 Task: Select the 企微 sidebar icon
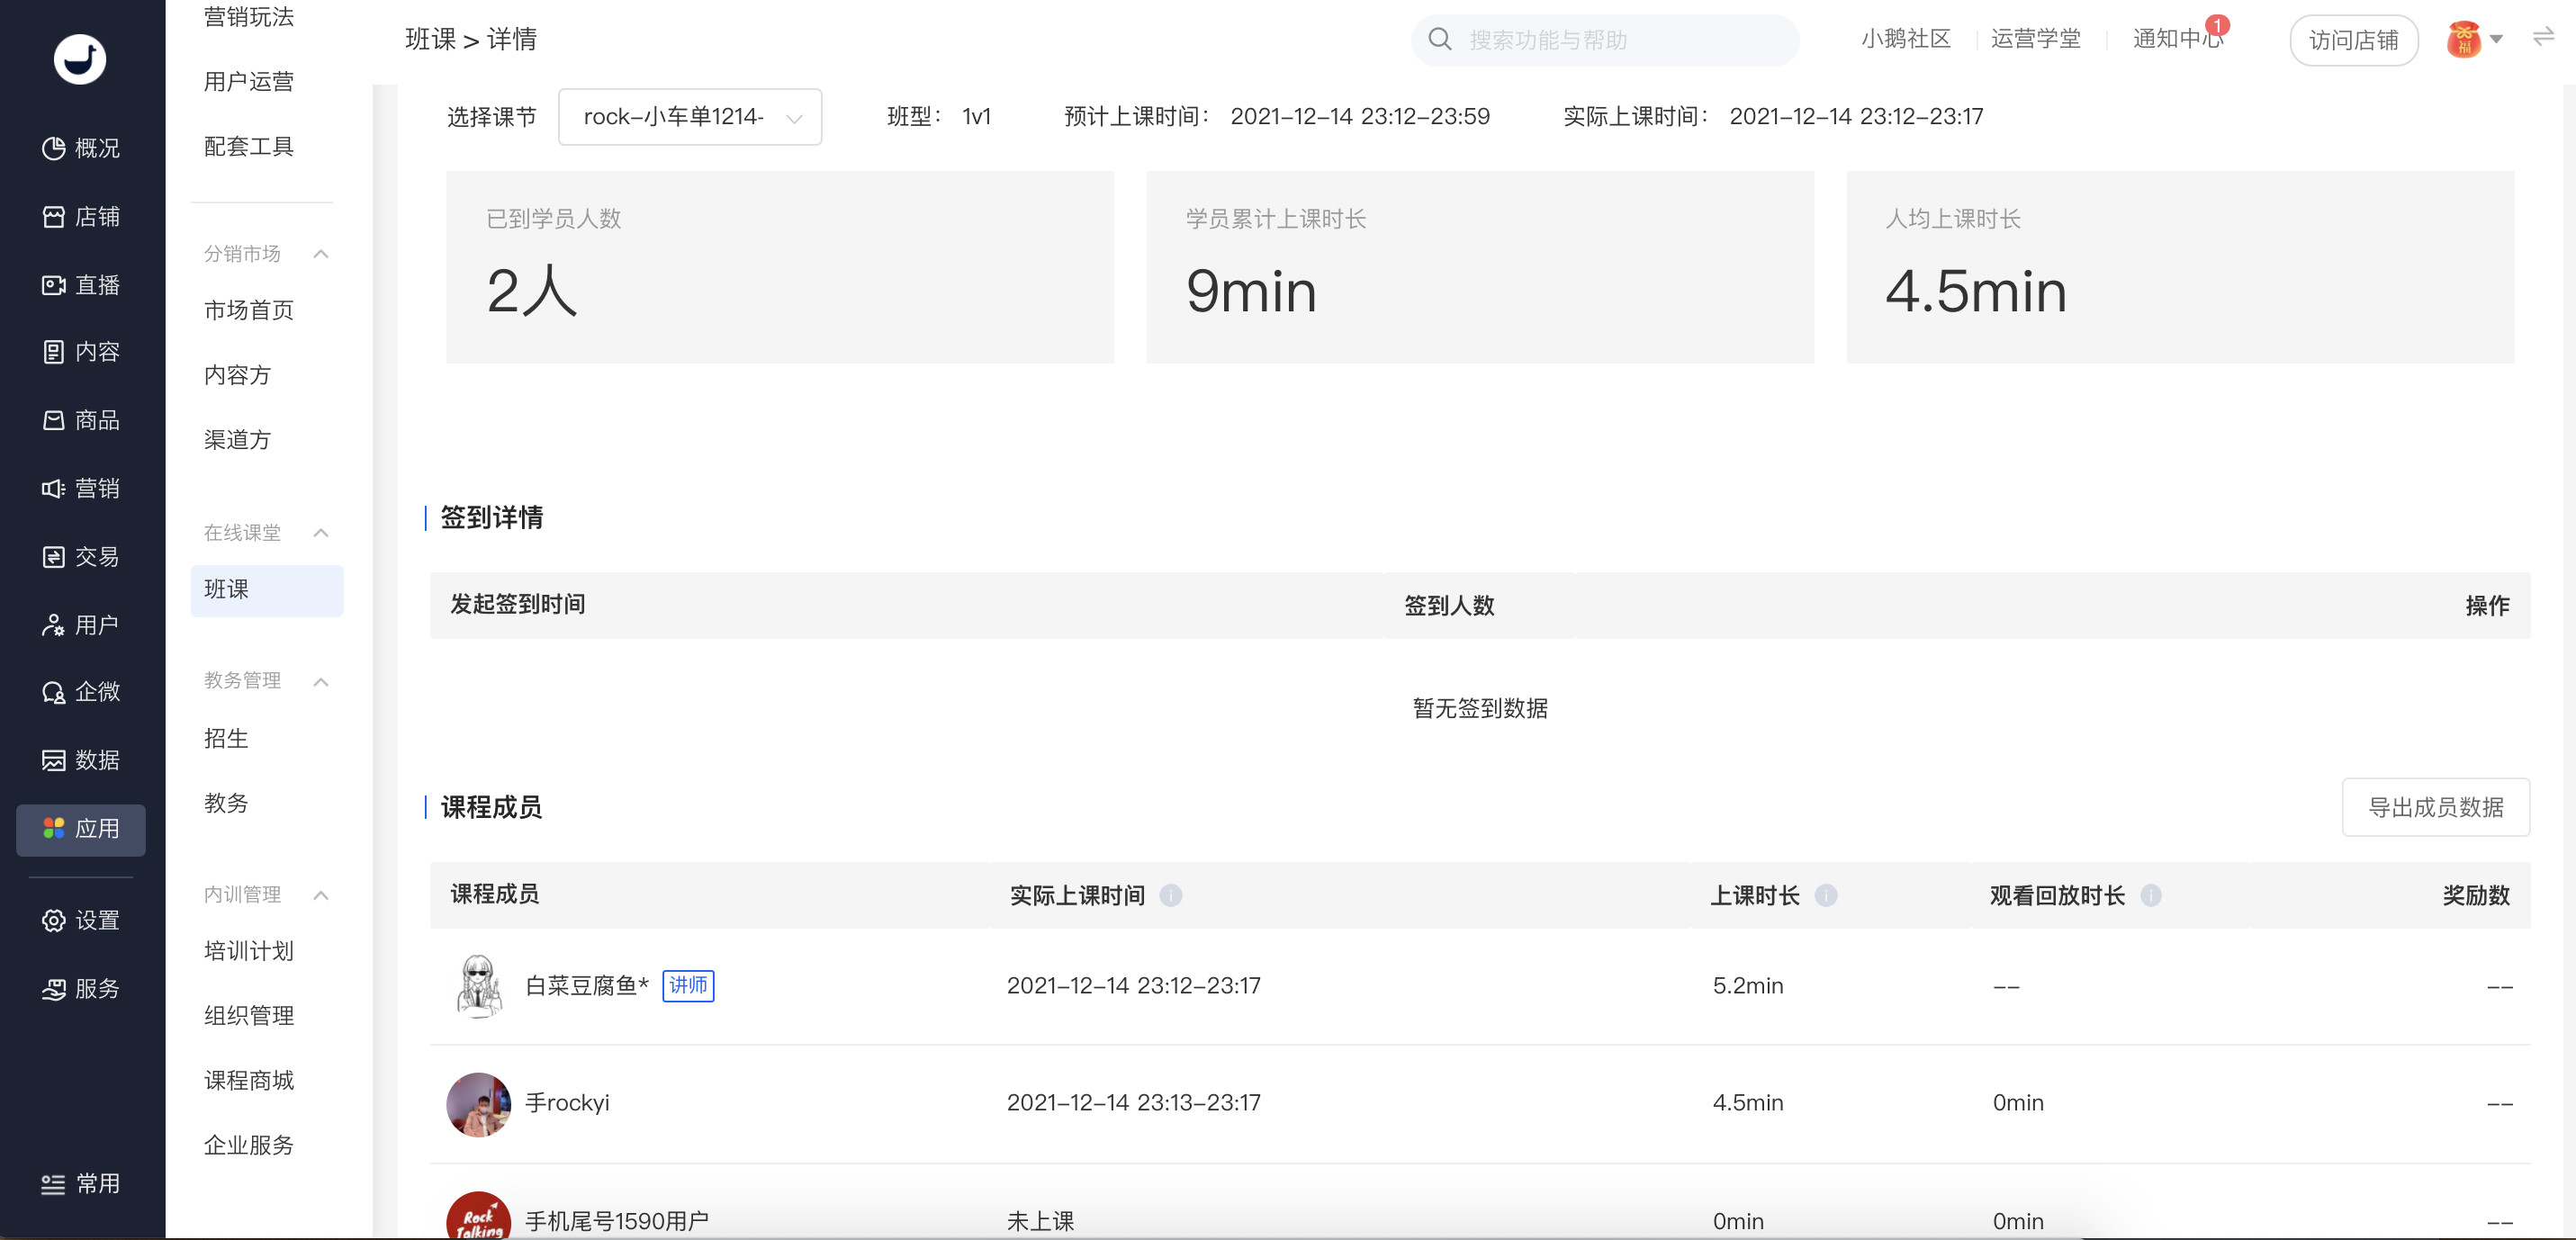(54, 692)
